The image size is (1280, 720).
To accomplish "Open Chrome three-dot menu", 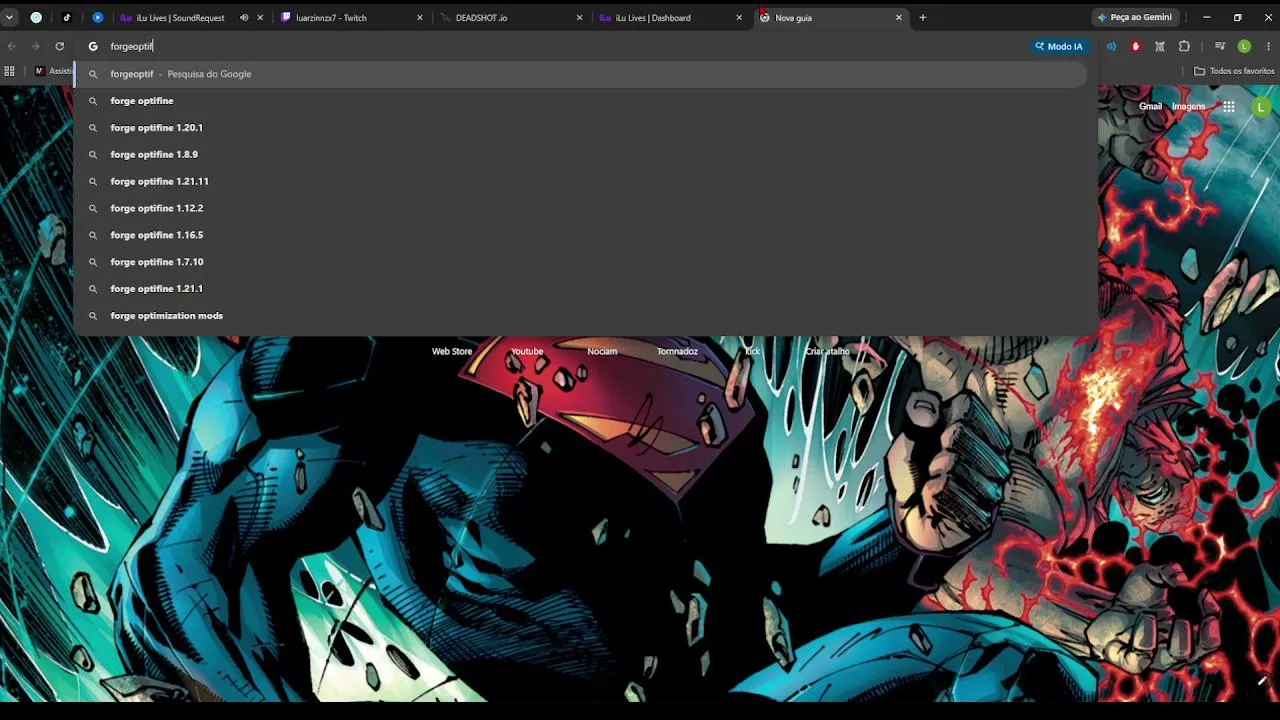I will 1268,46.
